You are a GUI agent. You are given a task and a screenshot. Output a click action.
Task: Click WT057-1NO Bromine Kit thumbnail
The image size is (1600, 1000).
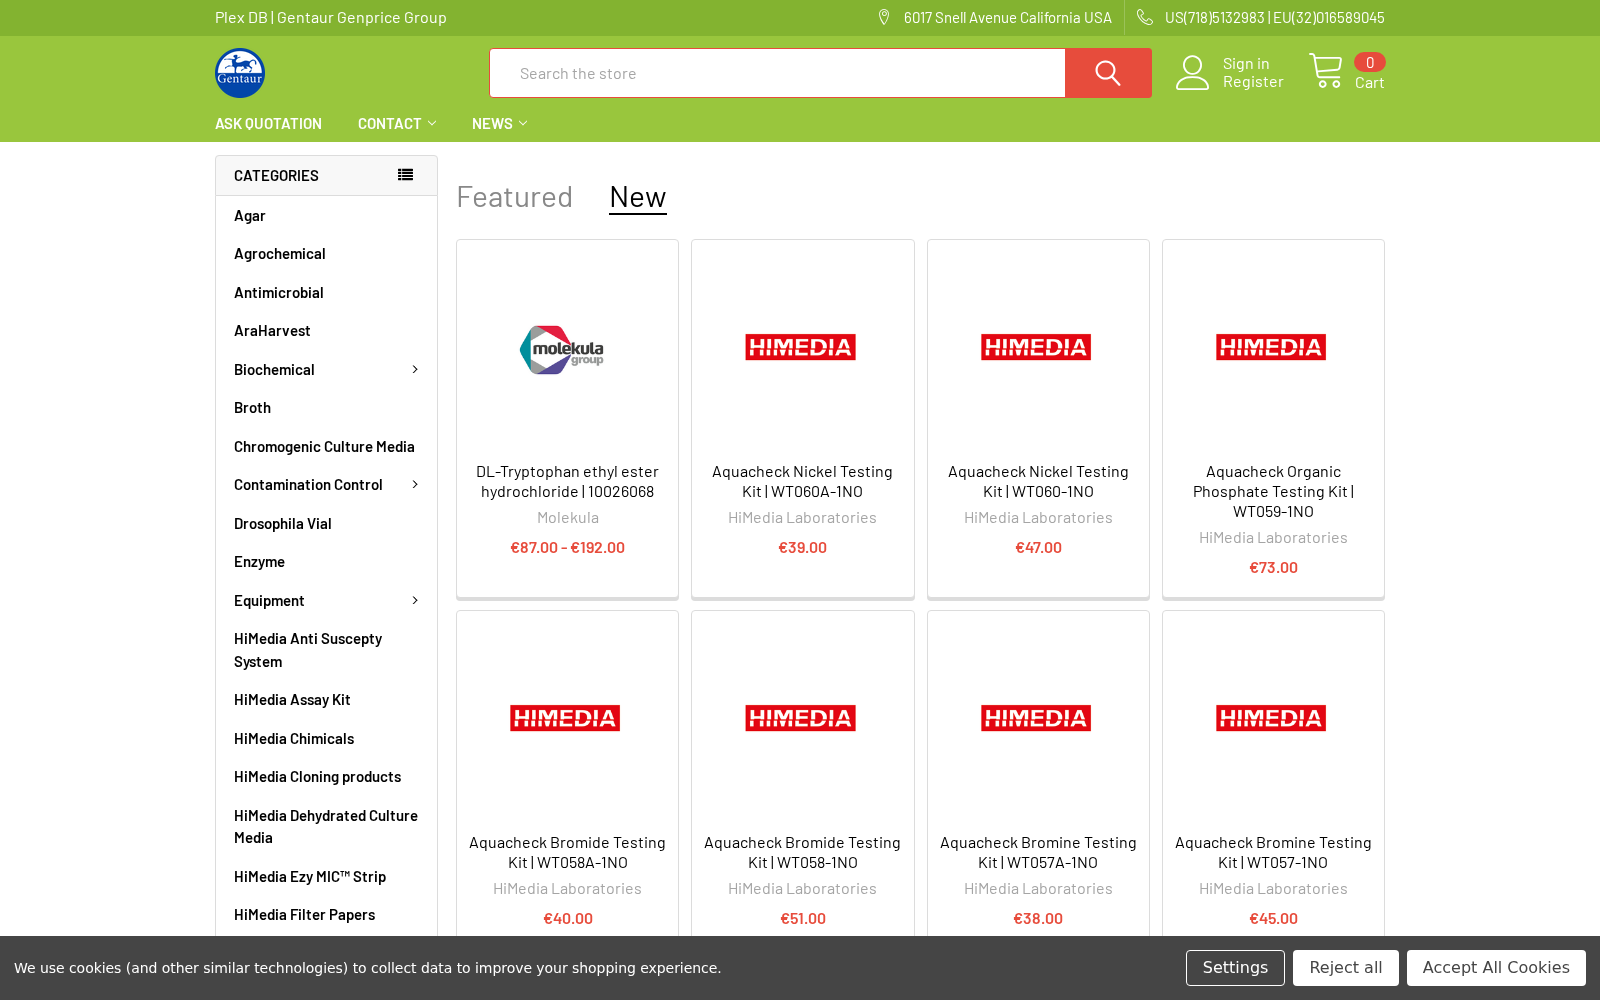point(1271,718)
